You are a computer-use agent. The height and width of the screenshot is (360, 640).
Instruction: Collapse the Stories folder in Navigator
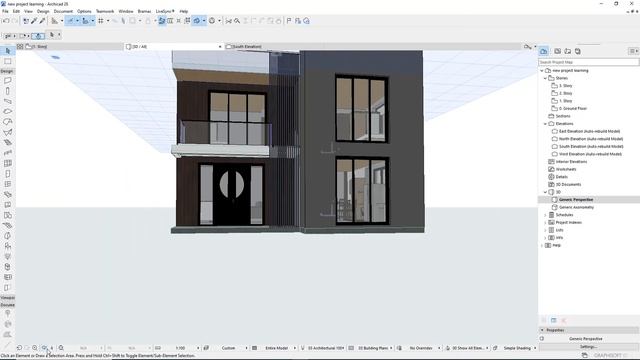[x=545, y=78]
